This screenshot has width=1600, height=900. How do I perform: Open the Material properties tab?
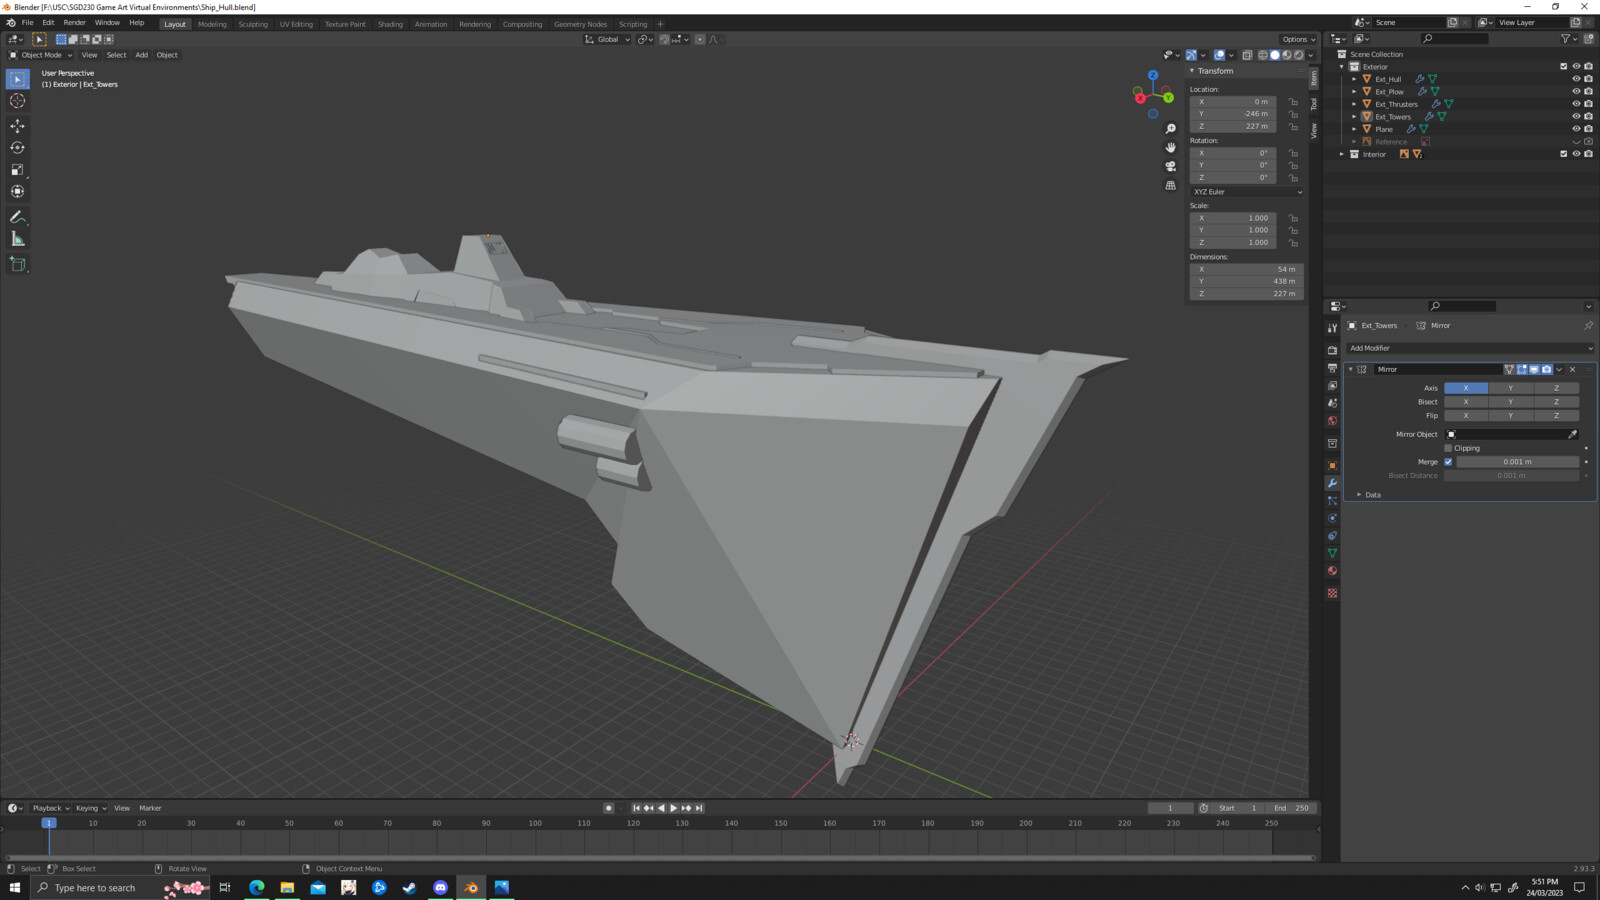tap(1332, 571)
